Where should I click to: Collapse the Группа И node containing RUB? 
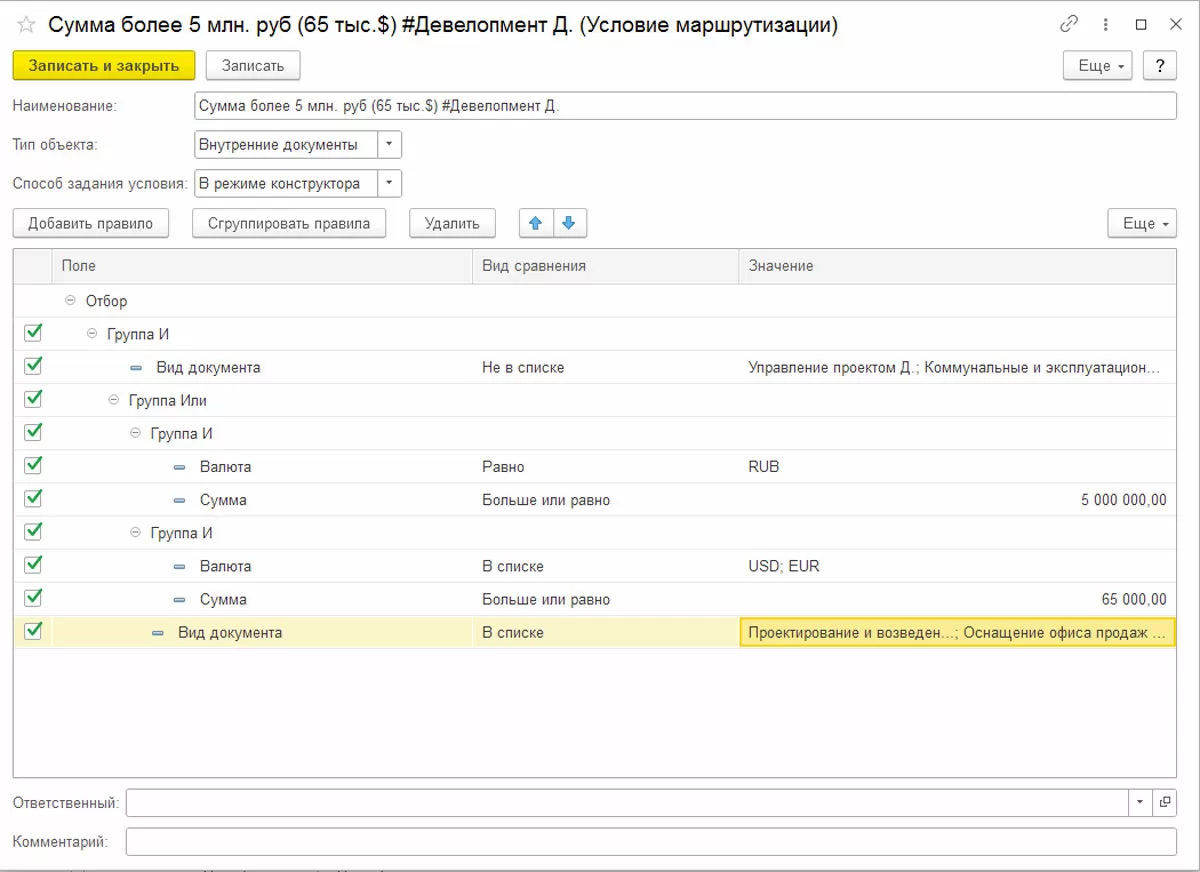click(136, 433)
